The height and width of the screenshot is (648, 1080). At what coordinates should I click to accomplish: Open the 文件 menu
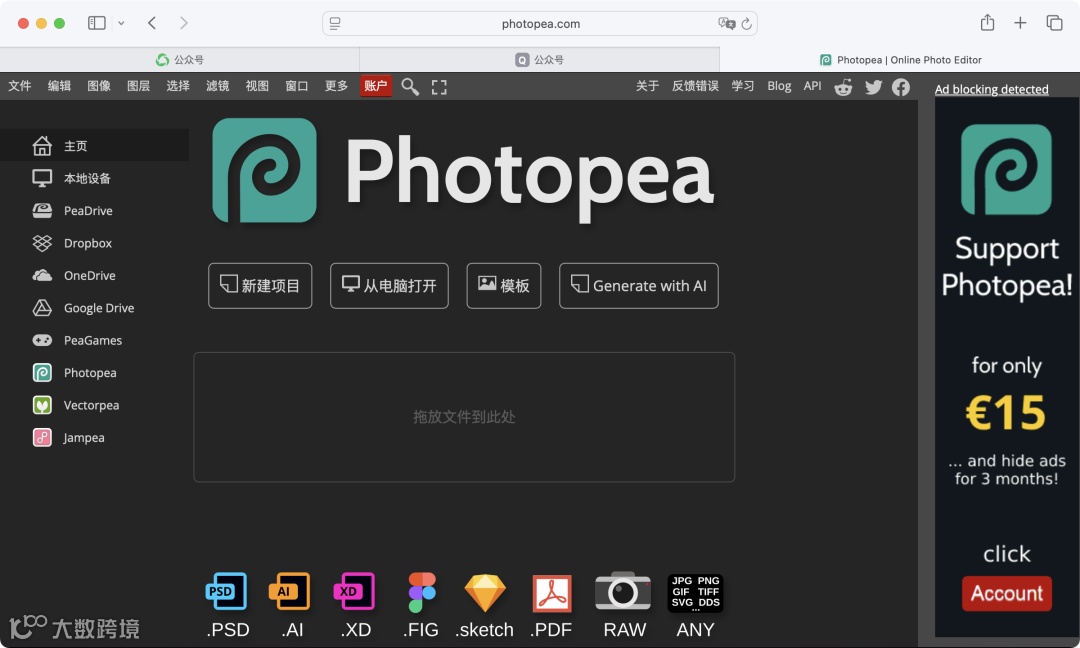(x=19, y=86)
